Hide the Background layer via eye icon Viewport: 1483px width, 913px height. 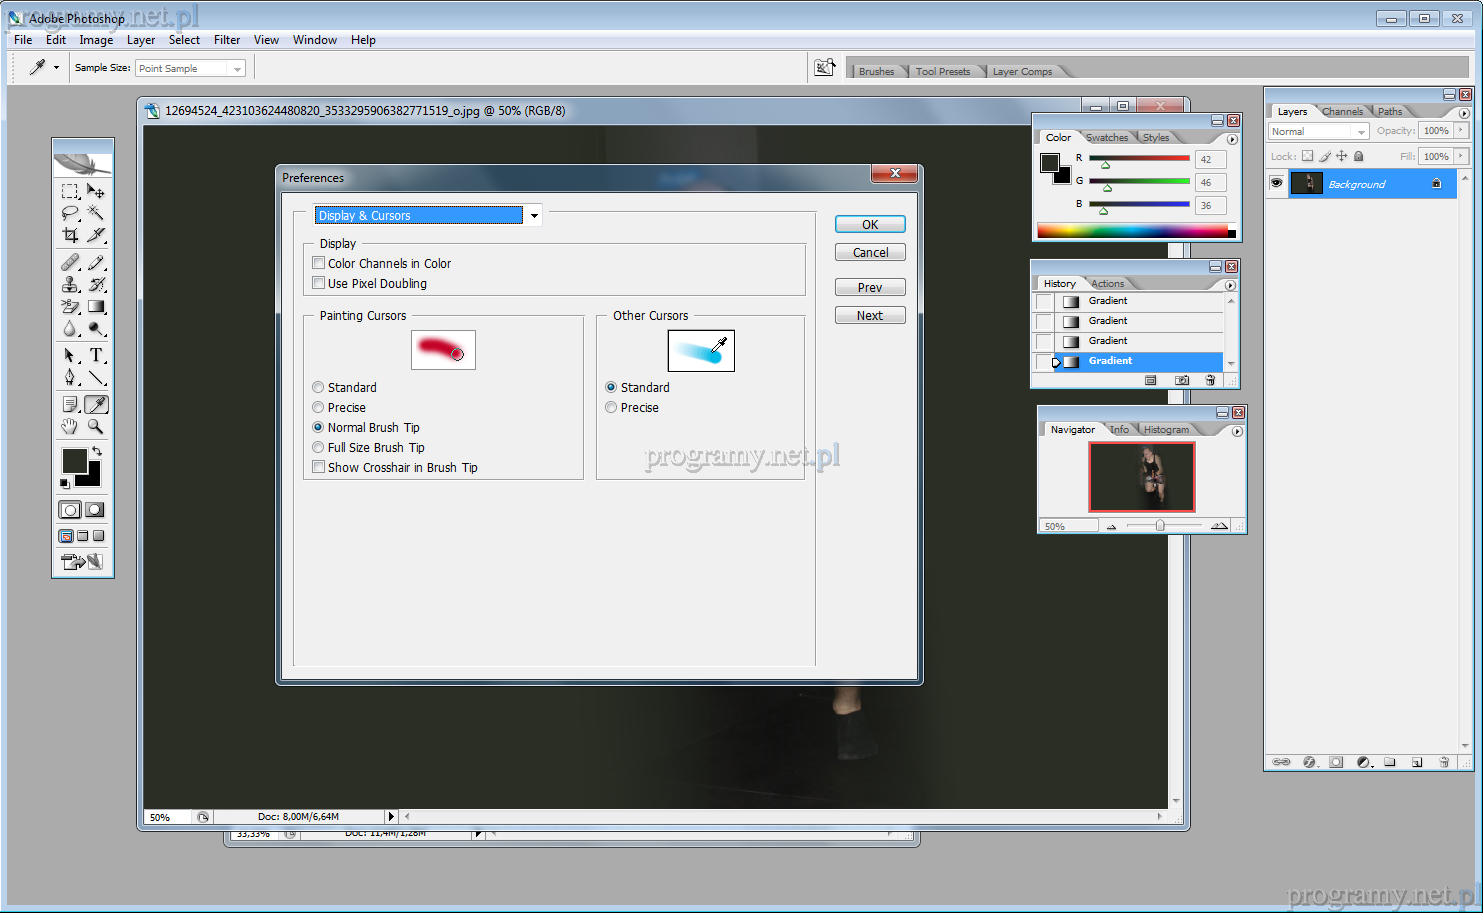click(1276, 183)
